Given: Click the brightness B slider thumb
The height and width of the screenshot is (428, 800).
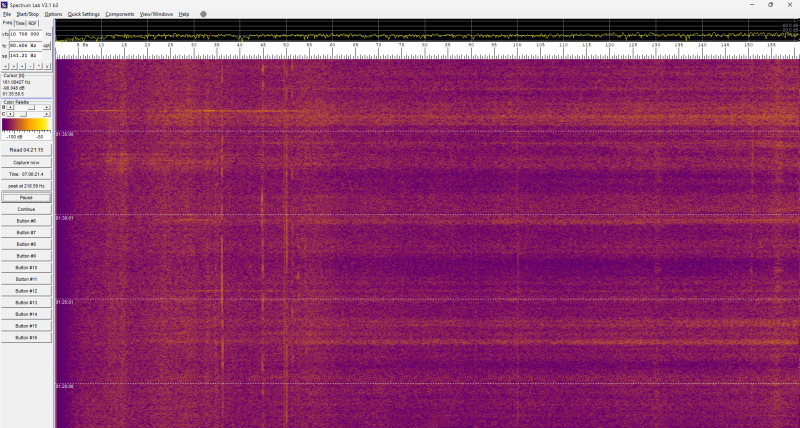Looking at the screenshot, I should pos(32,108).
